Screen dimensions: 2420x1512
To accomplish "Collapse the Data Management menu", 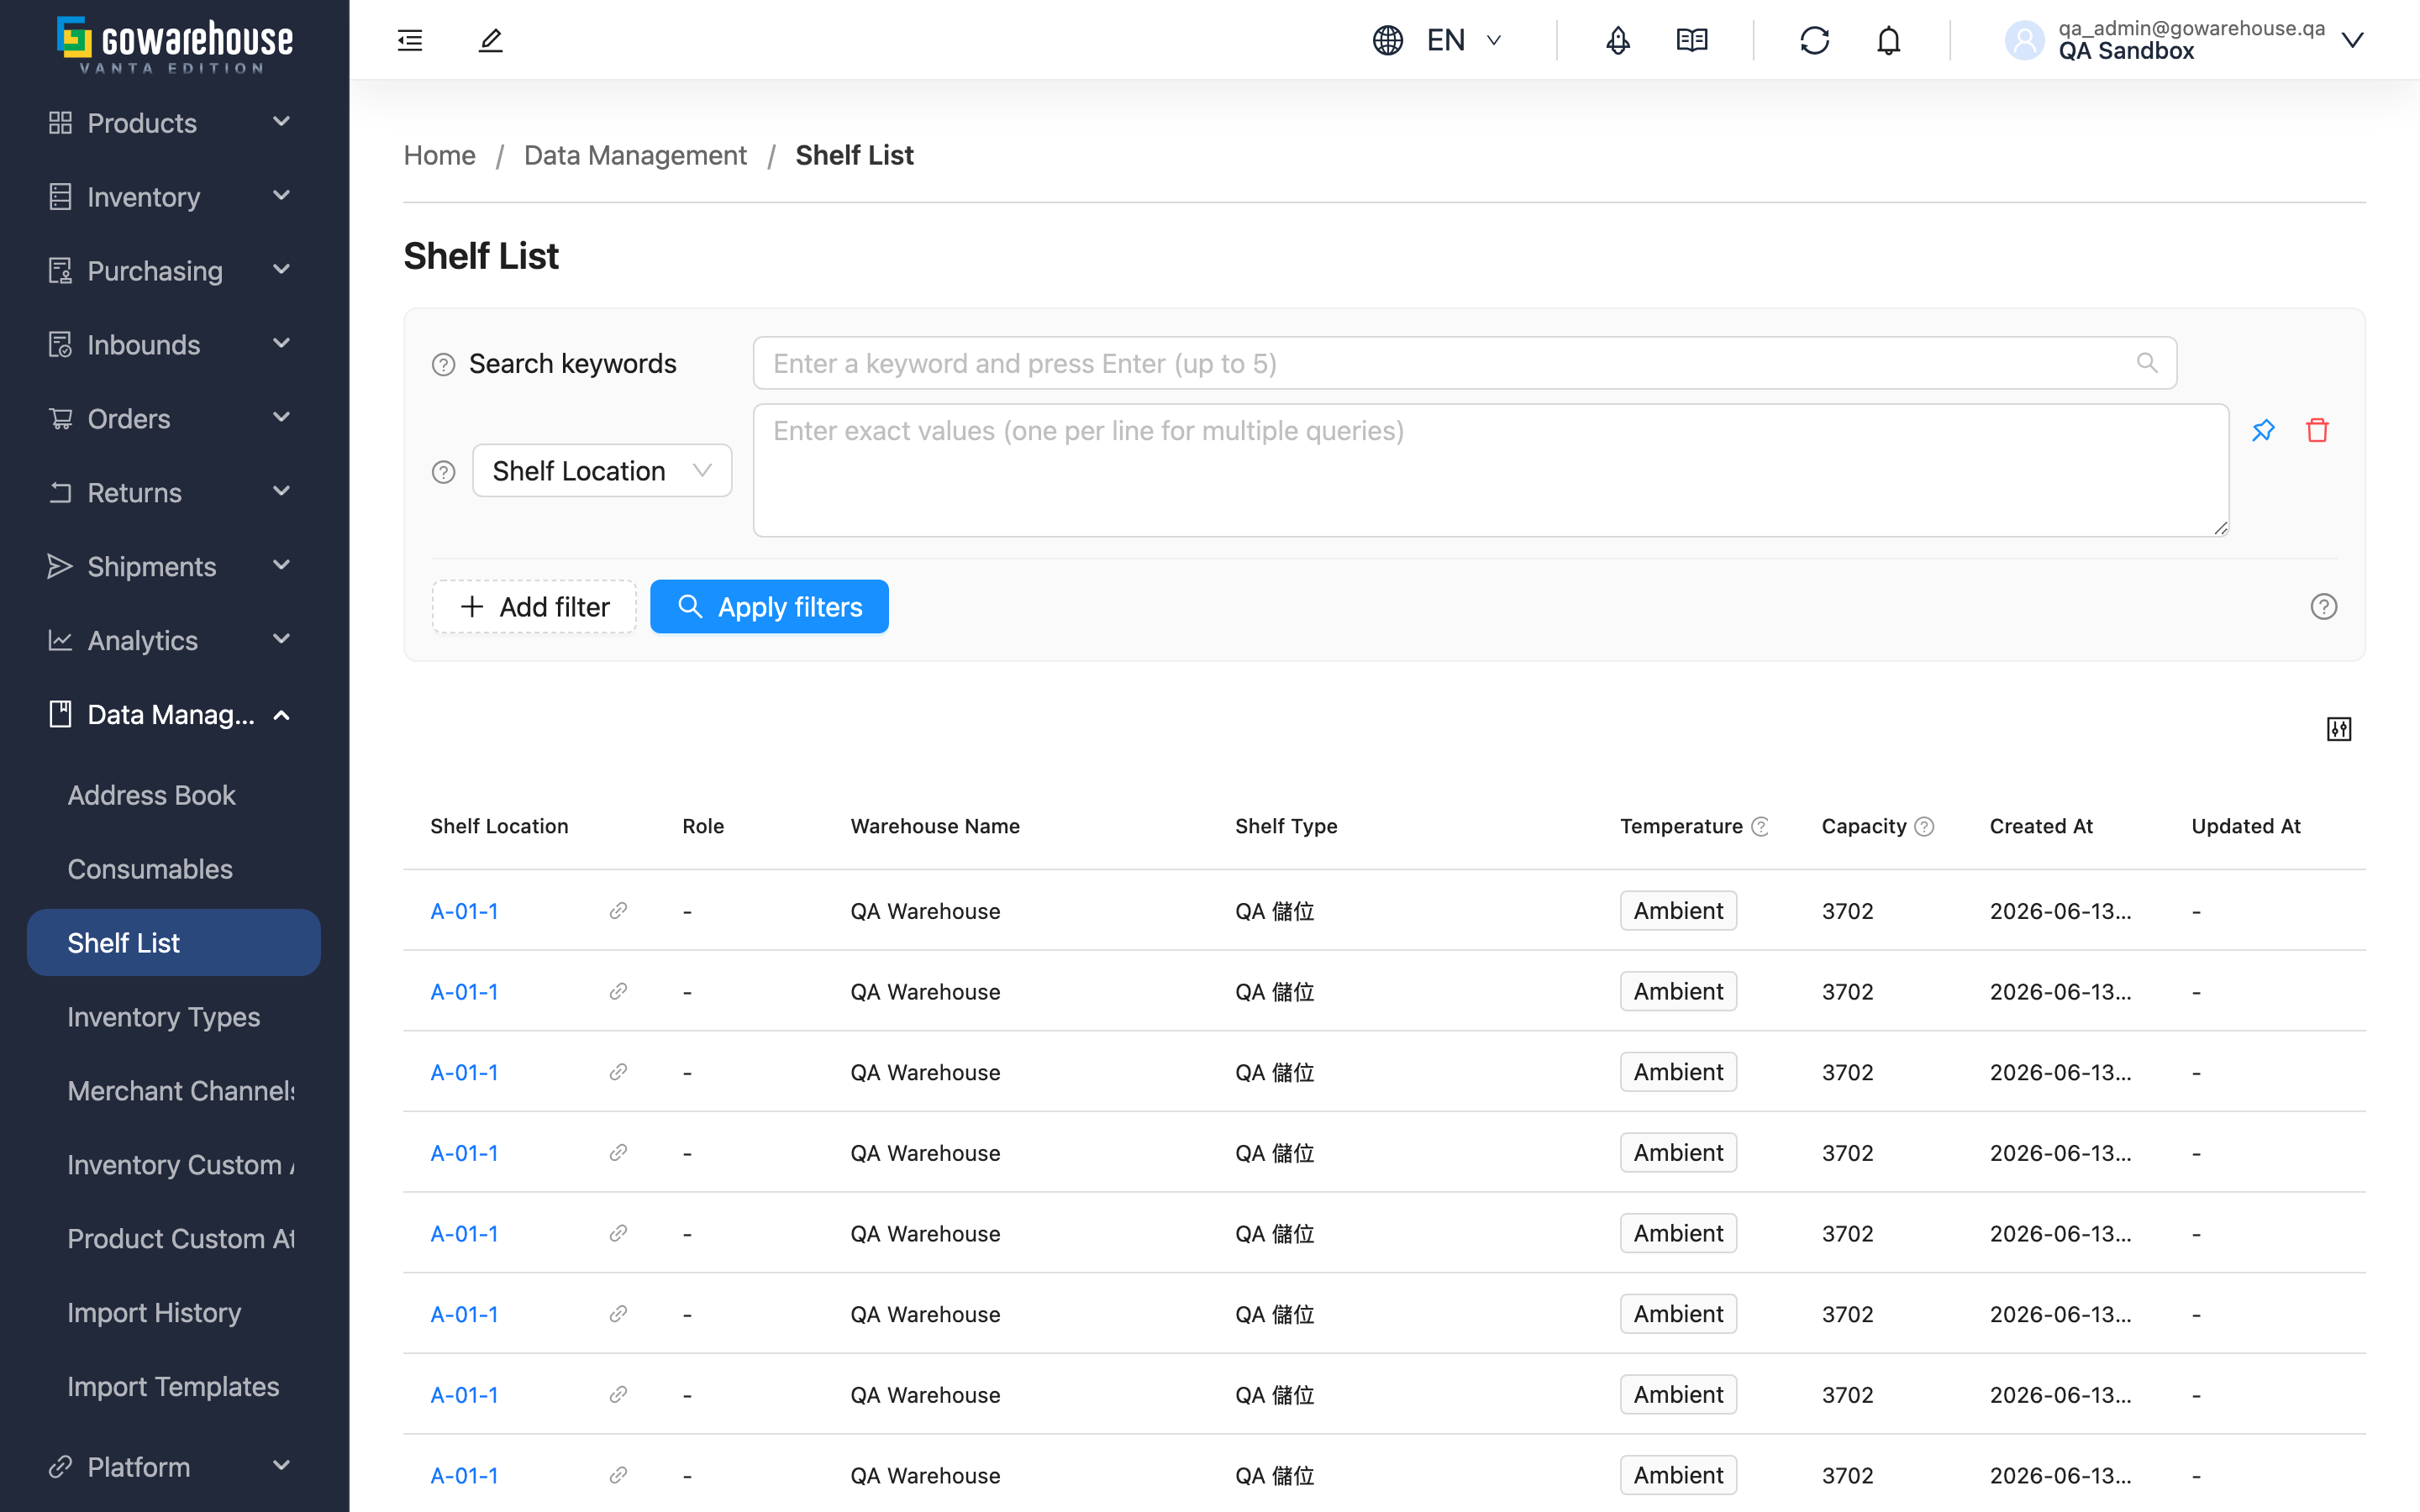I will coord(174,714).
